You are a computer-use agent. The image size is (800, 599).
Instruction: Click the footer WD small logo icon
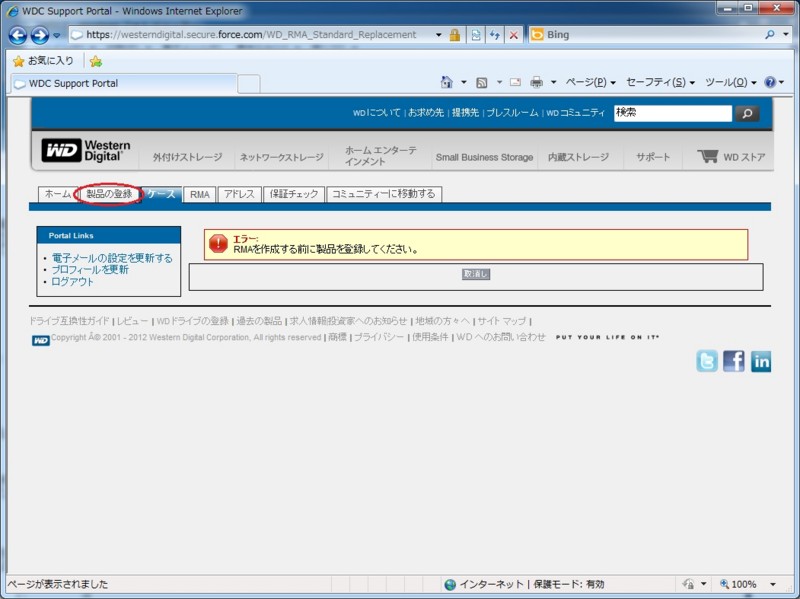coord(40,340)
